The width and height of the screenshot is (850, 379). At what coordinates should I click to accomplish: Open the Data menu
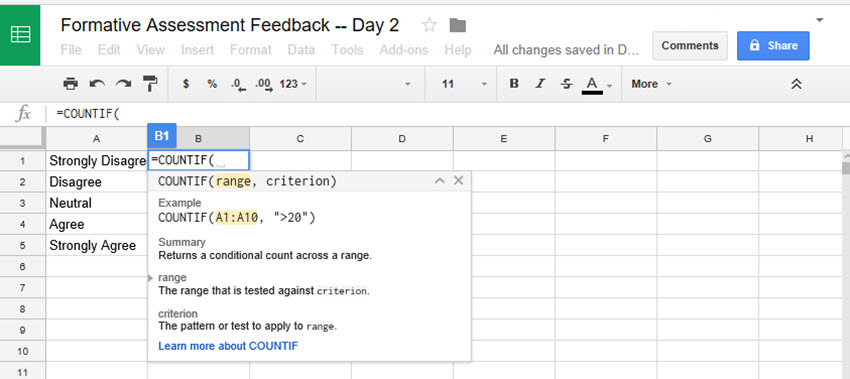301,50
